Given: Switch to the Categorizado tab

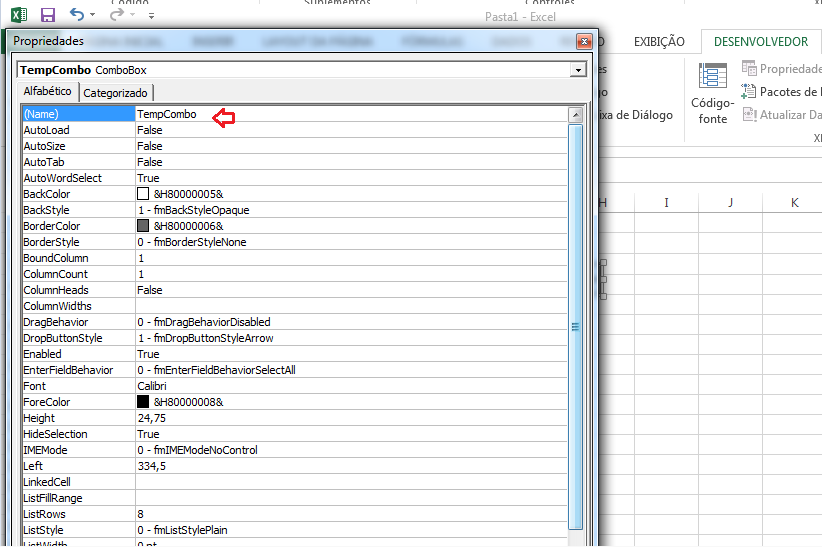Looking at the screenshot, I should [115, 93].
